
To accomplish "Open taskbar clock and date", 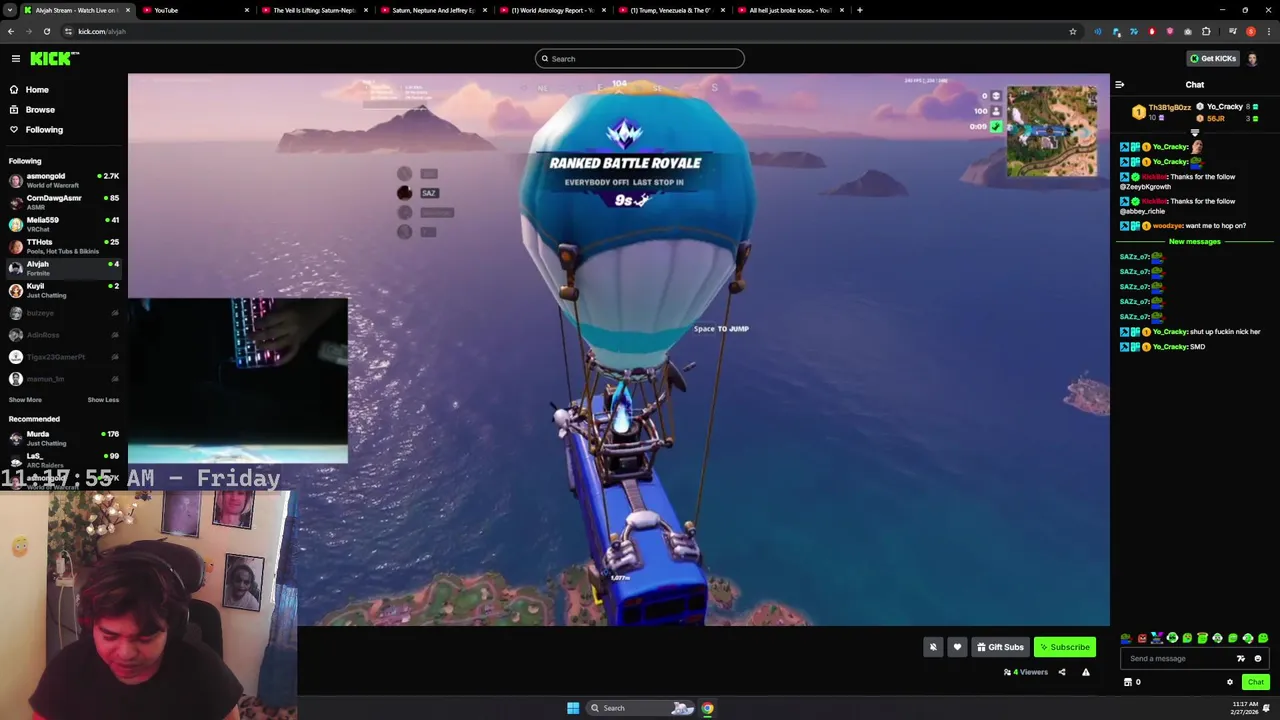I will (x=1247, y=708).
